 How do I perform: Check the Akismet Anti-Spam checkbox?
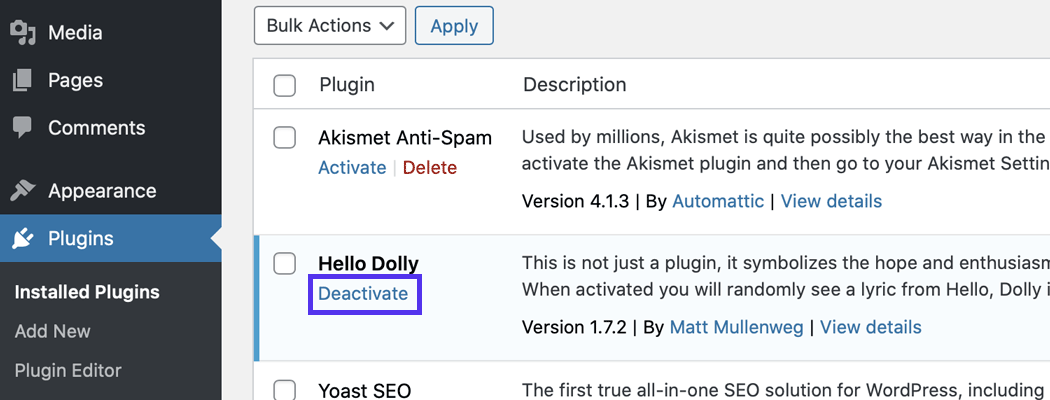coord(285,137)
